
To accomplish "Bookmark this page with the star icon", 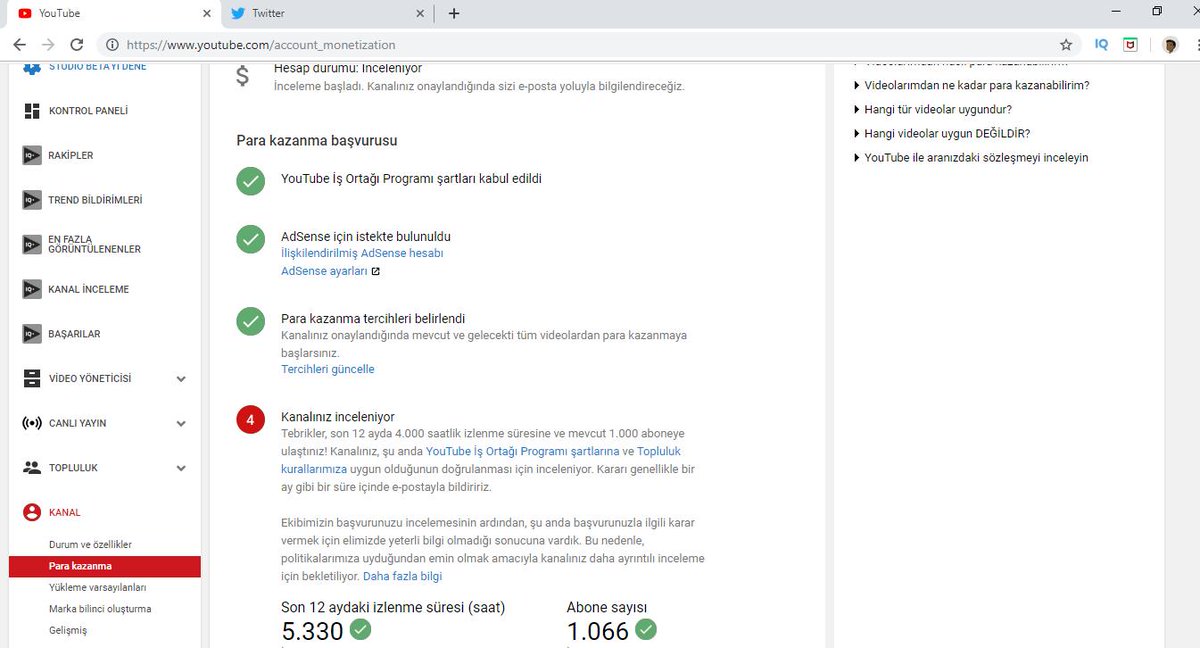I will click(1066, 45).
